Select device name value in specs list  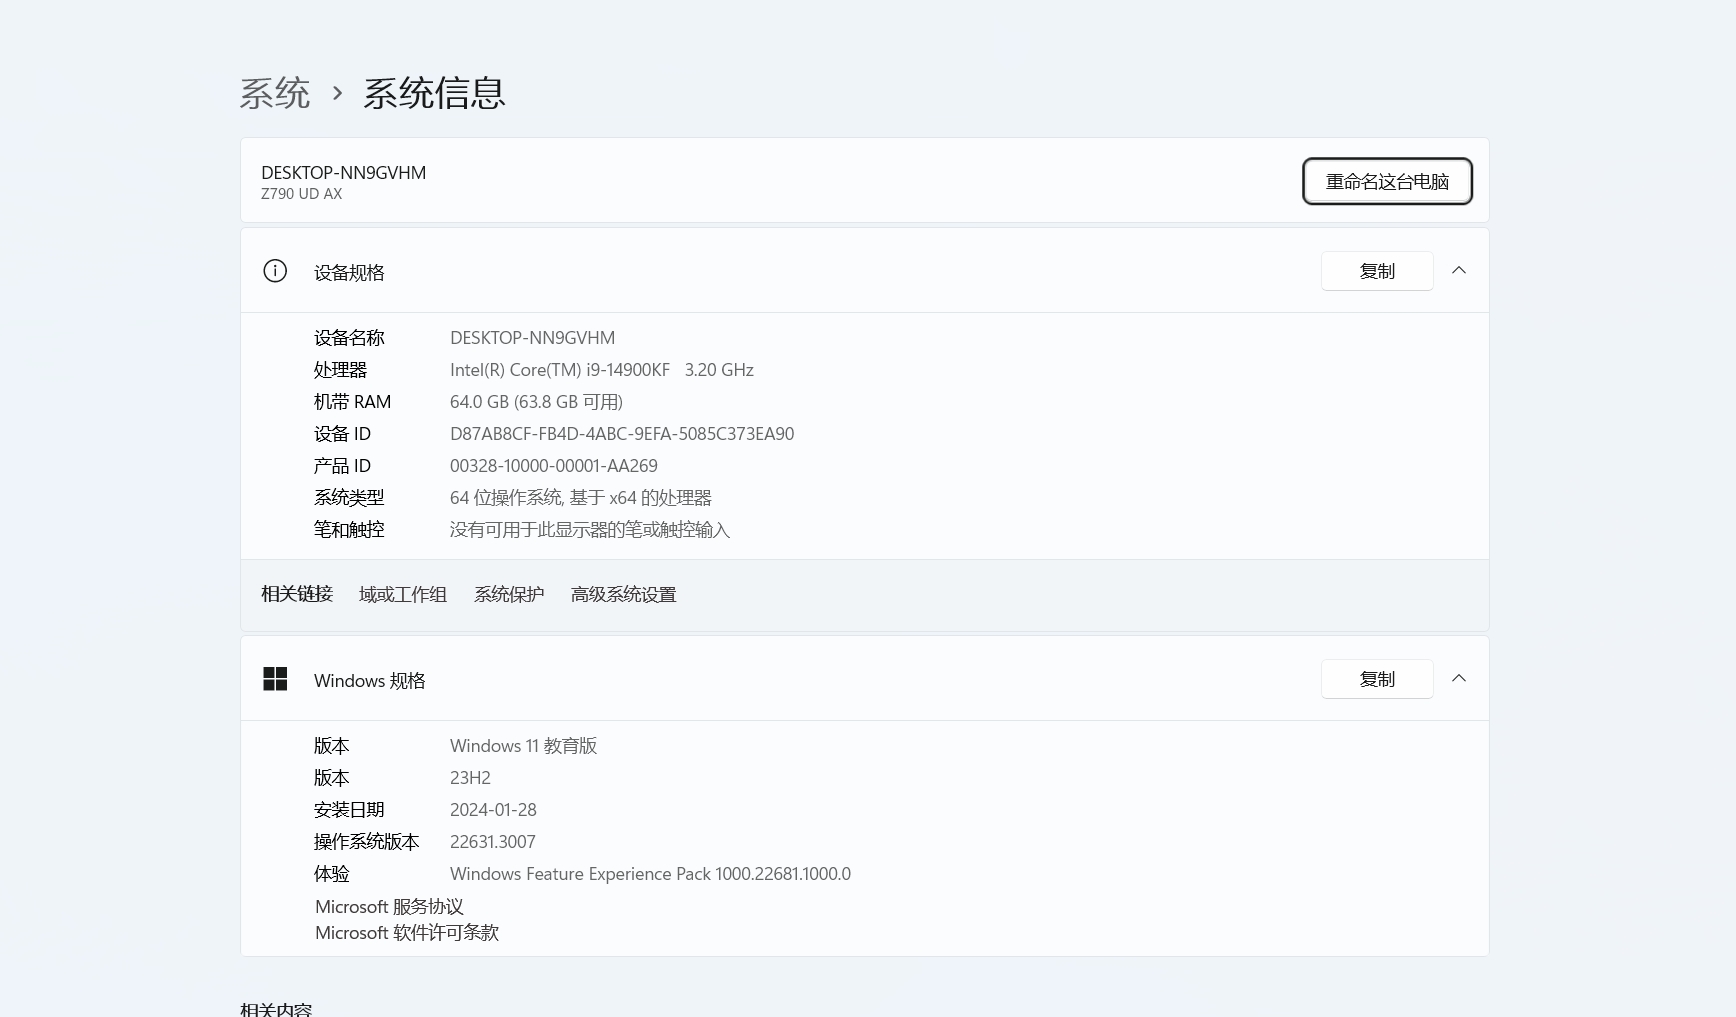(x=533, y=338)
